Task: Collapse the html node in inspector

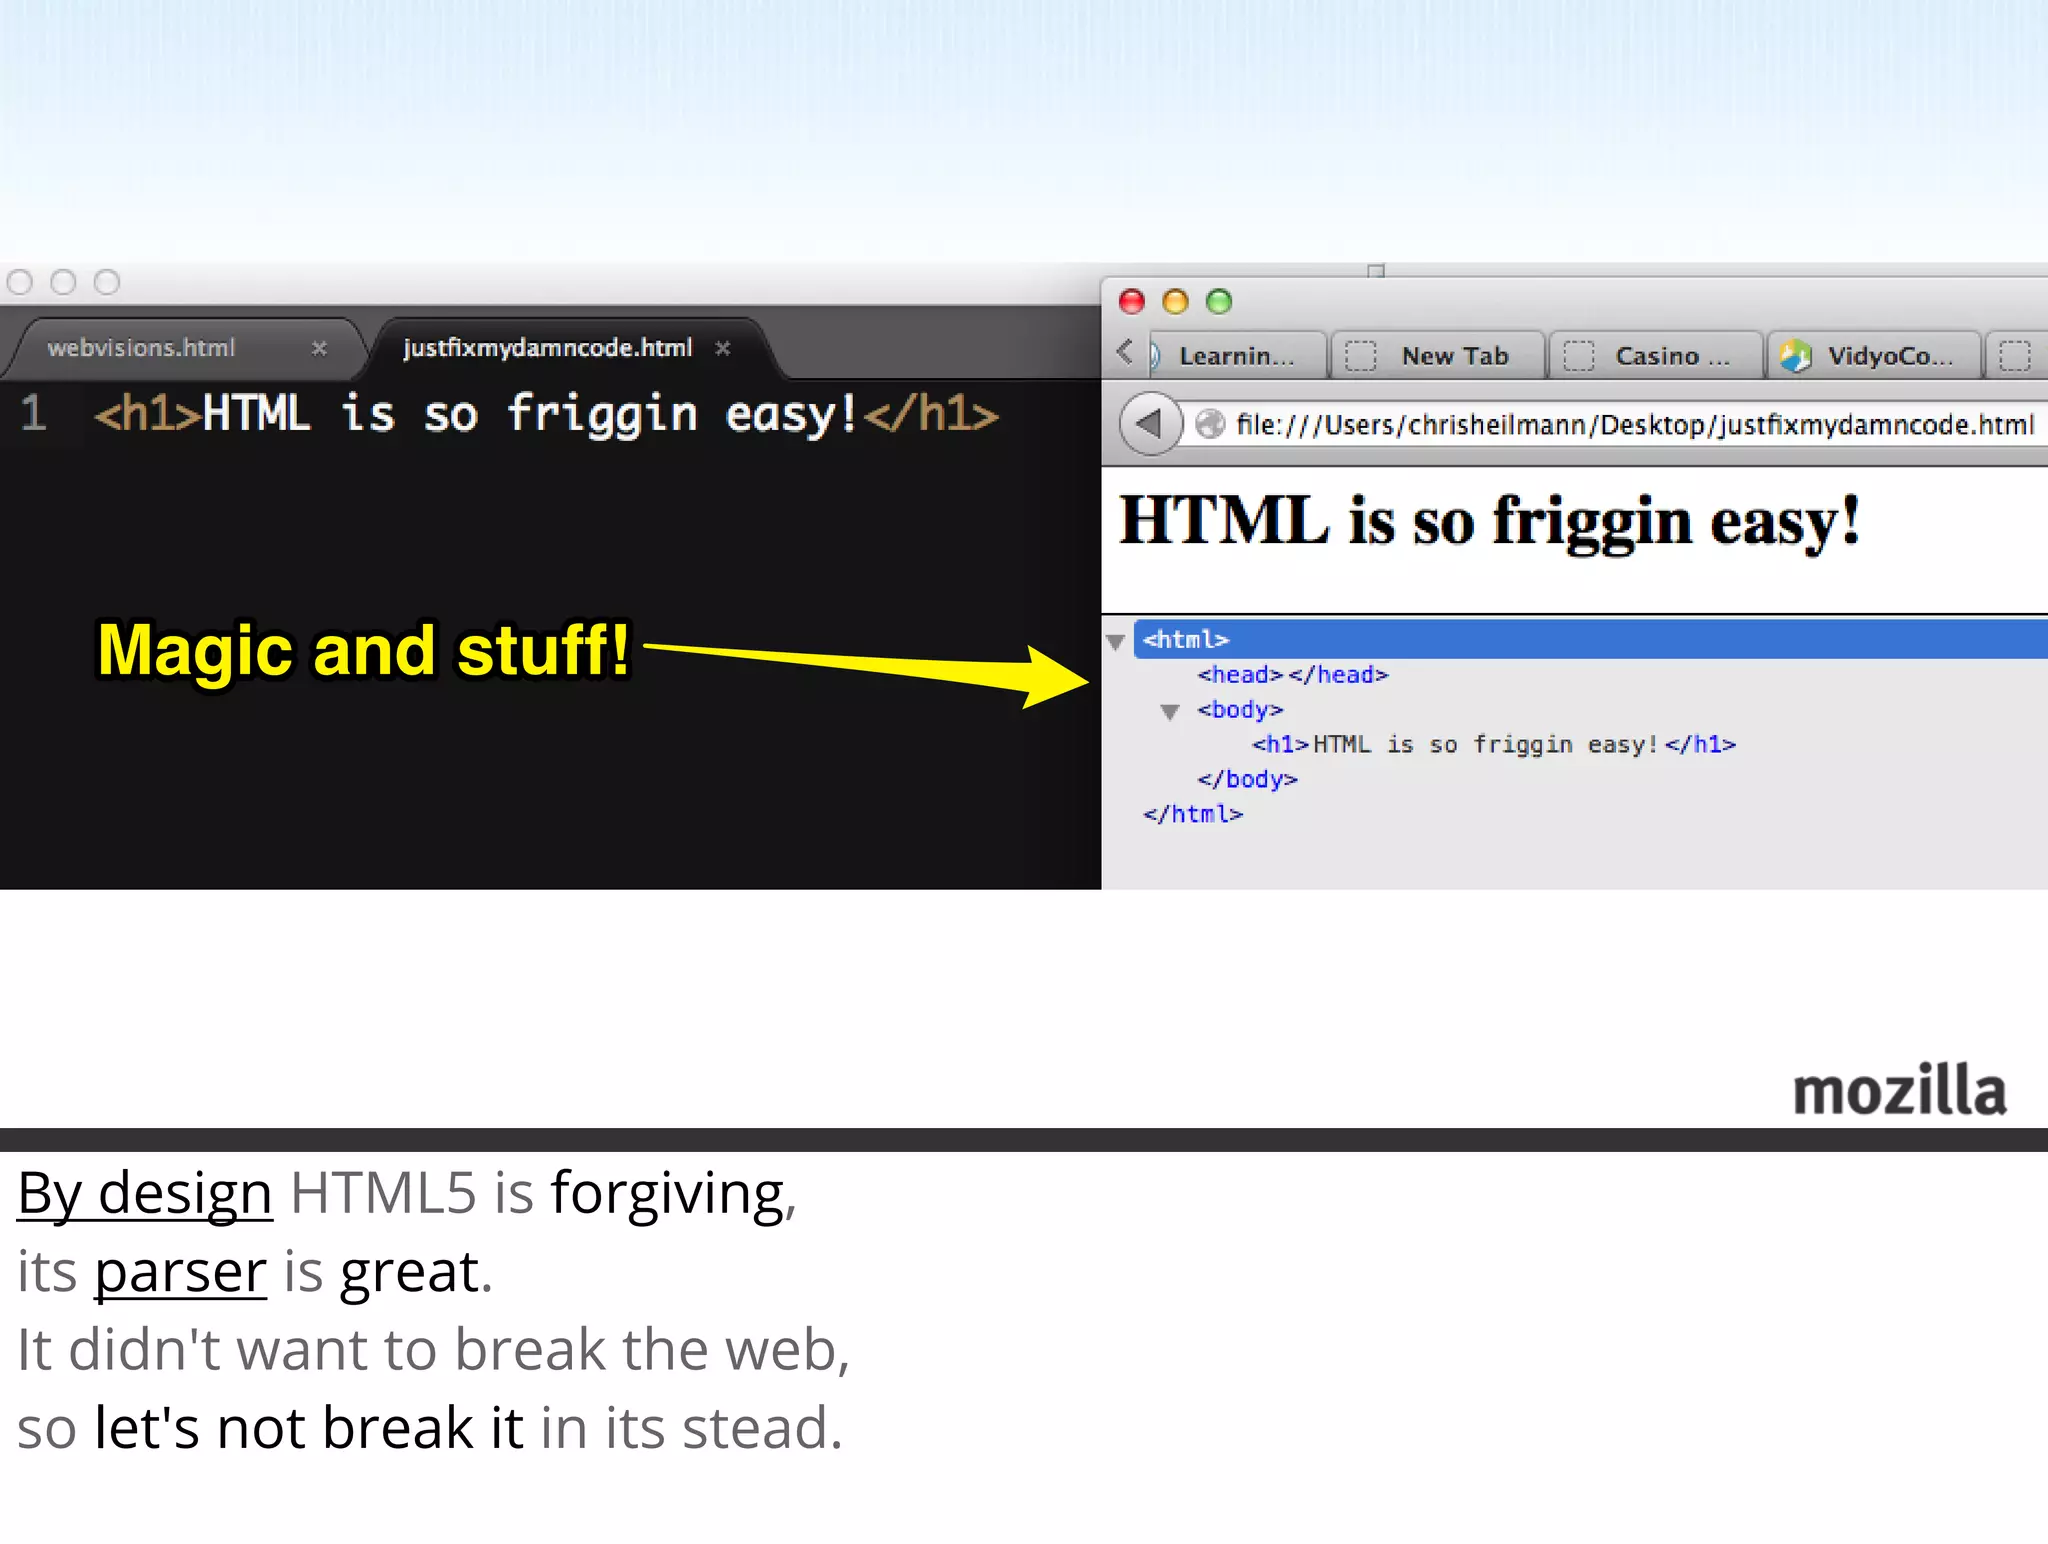Action: coord(1116,642)
